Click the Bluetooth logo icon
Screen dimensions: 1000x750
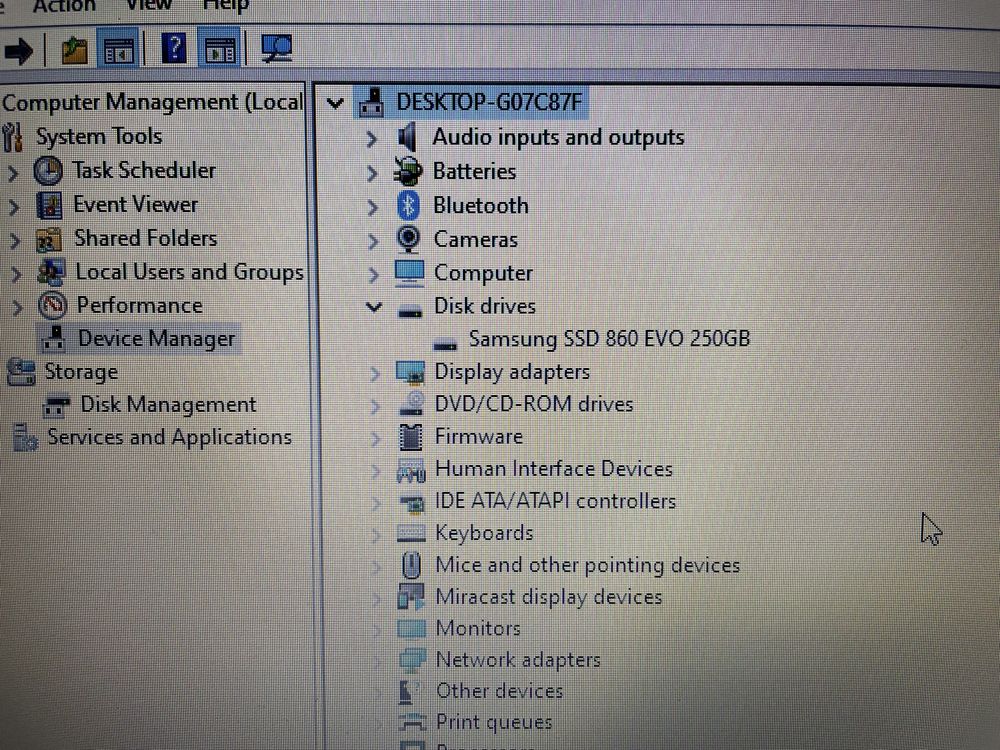coord(408,205)
